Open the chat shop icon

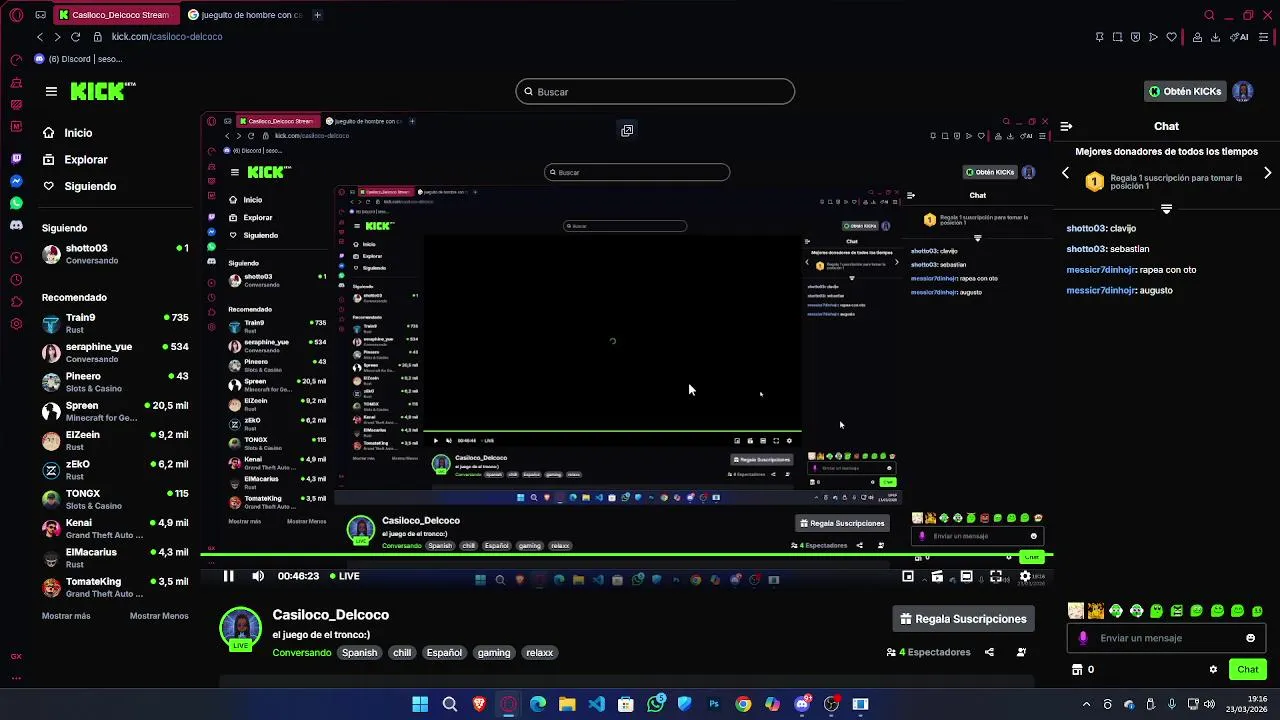[1077, 669]
